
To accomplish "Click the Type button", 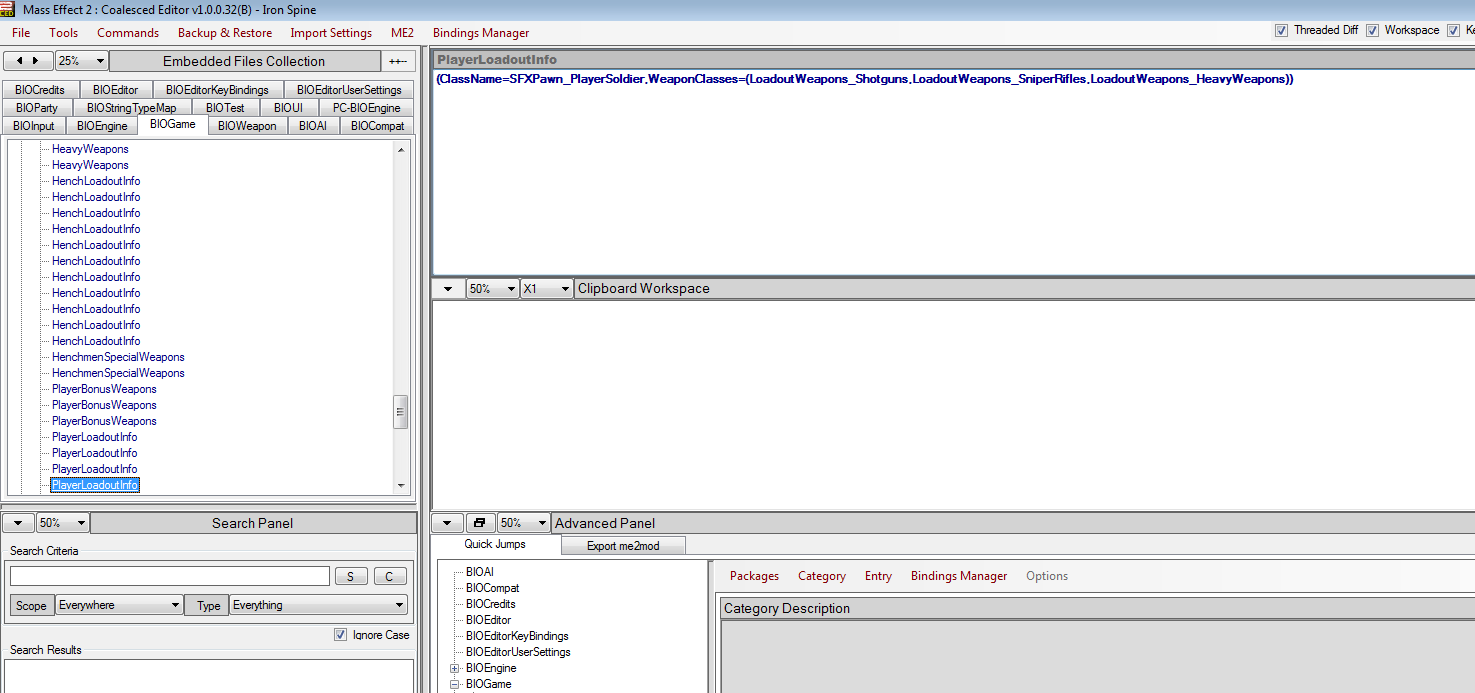I will pyautogui.click(x=209, y=605).
